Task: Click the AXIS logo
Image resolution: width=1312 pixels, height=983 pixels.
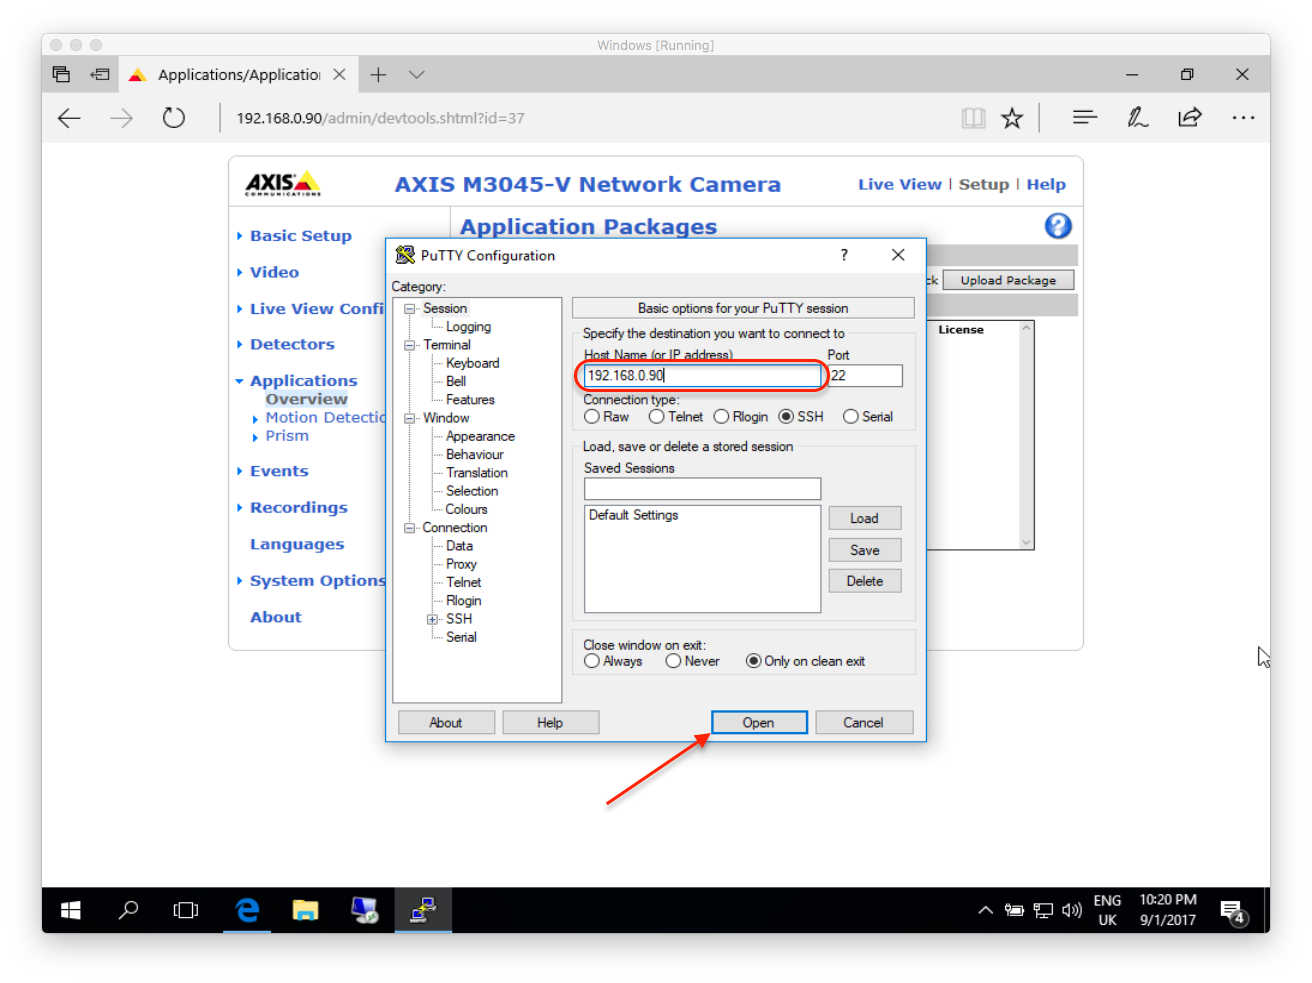Action: 283,183
